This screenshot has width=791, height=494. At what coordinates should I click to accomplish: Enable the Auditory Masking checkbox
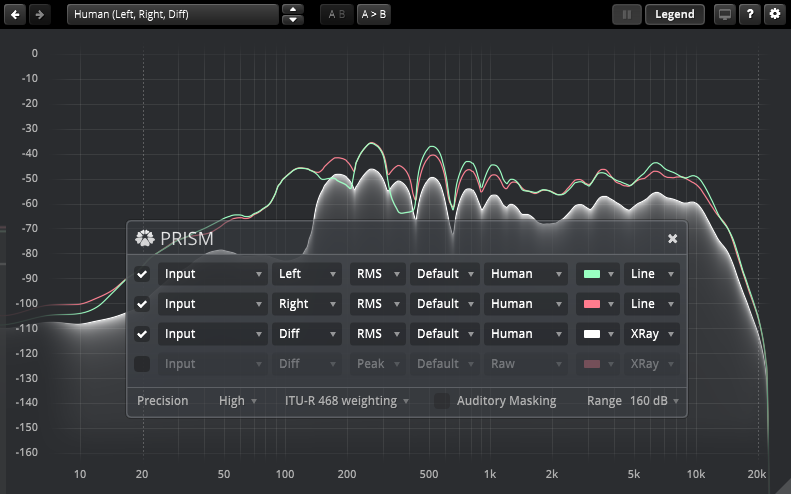[441, 401]
